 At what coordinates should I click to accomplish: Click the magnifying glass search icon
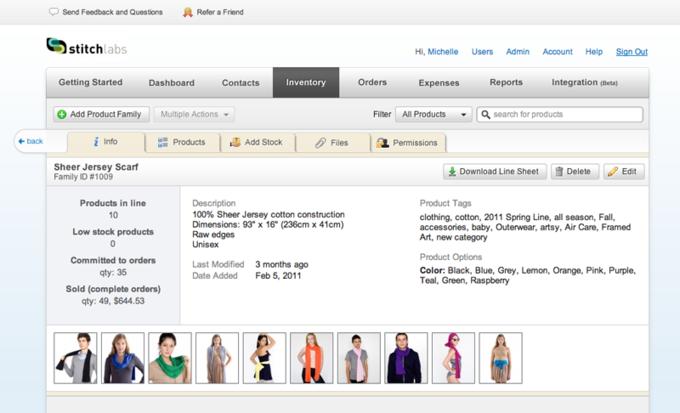click(485, 115)
